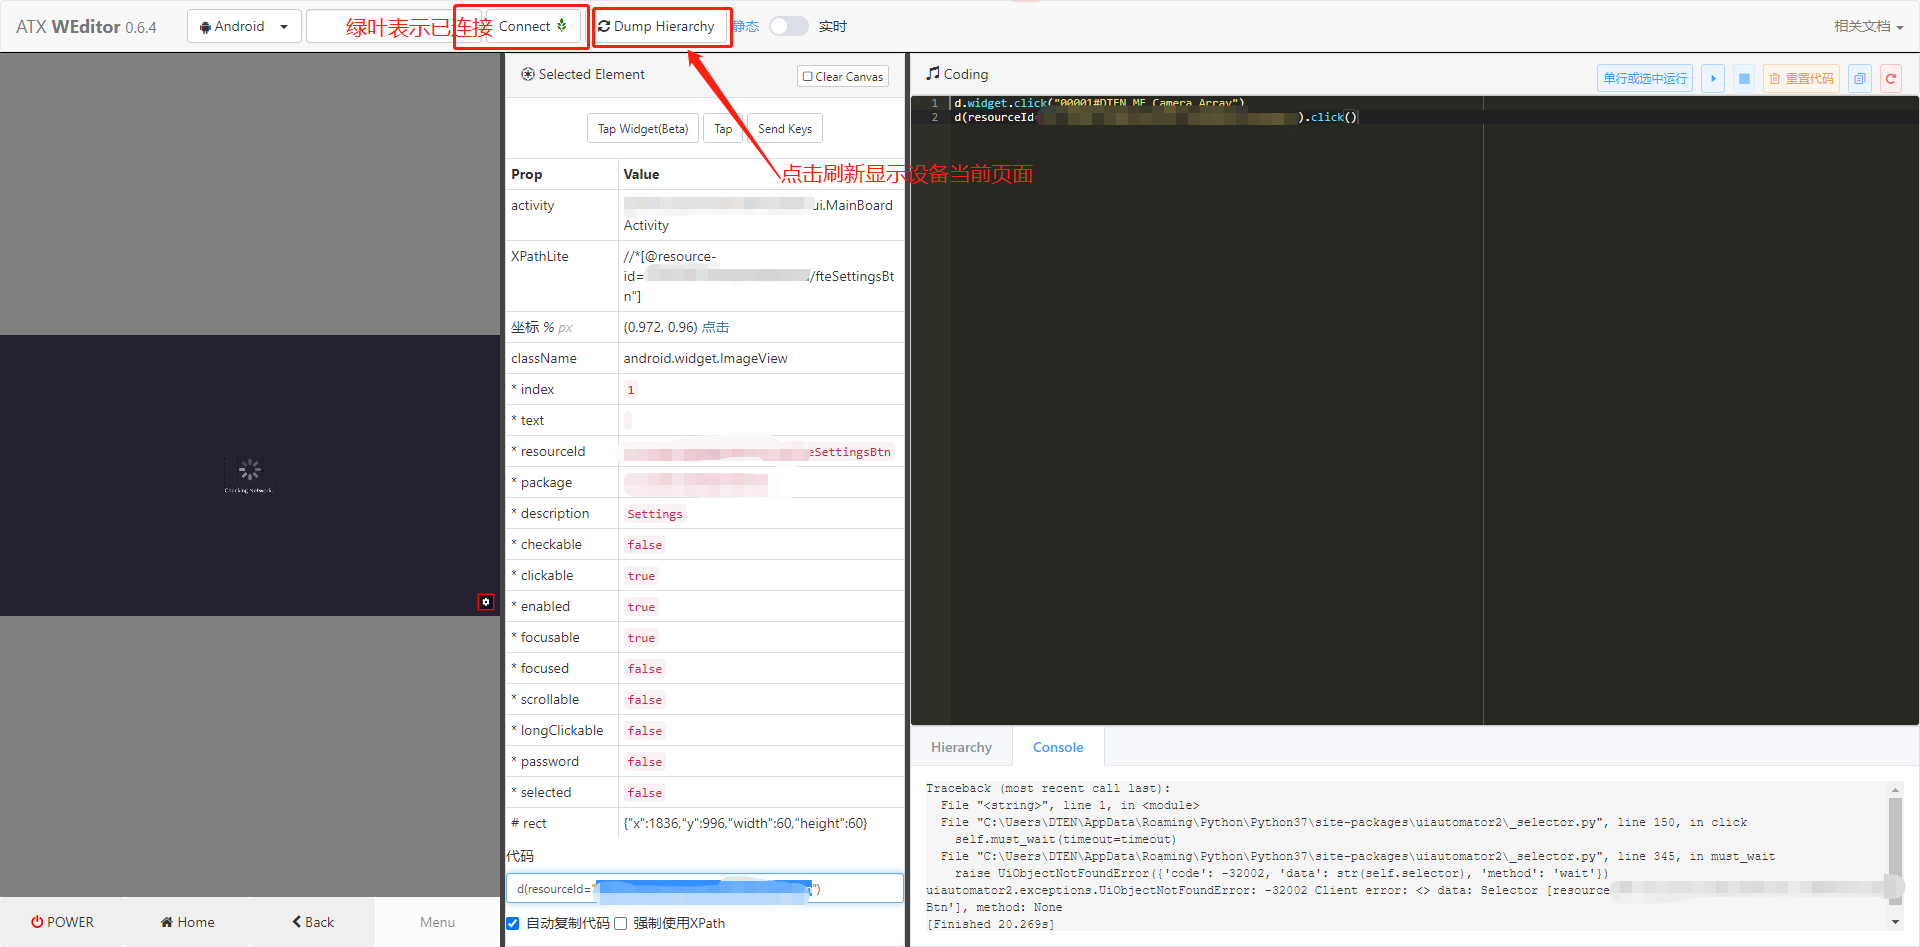Select the Console tab
This screenshot has width=1920, height=947.
tap(1057, 746)
